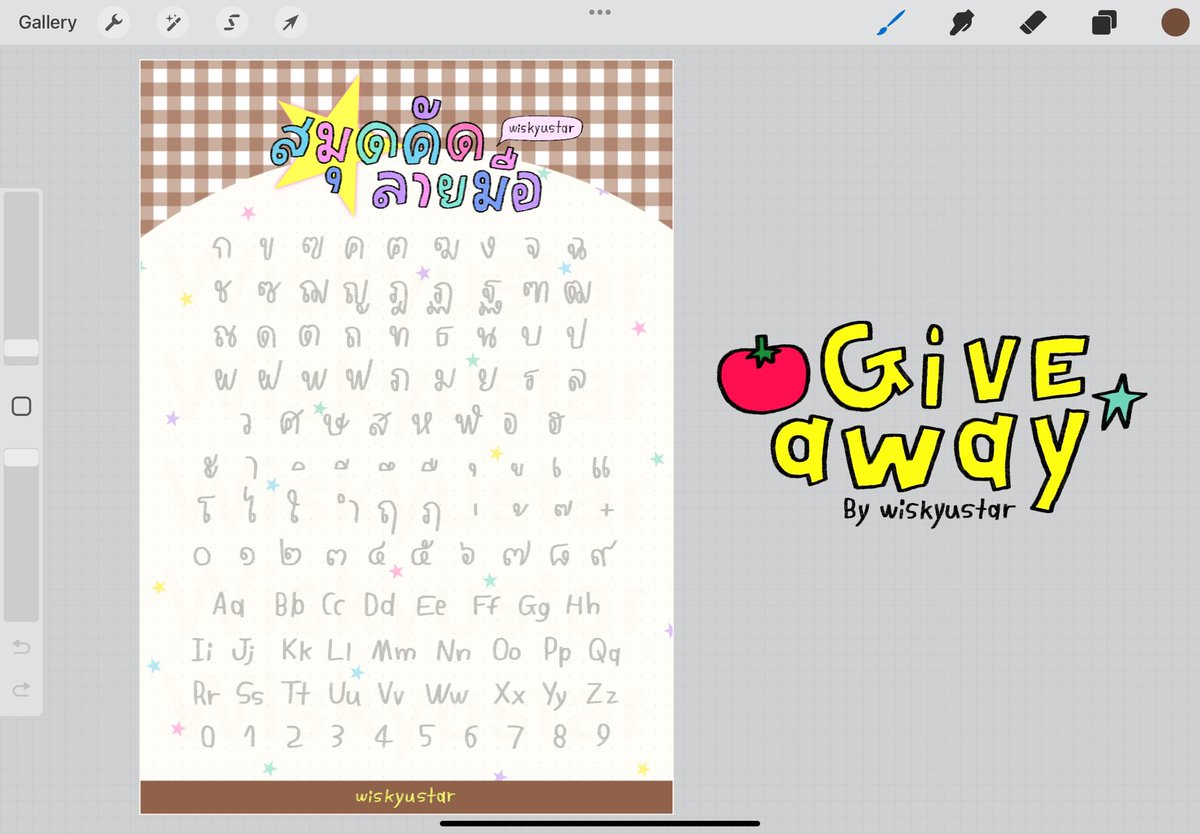Viewport: 1200px width, 834px height.
Task: Tap the 'Rr' practice letters
Action: 207,695
